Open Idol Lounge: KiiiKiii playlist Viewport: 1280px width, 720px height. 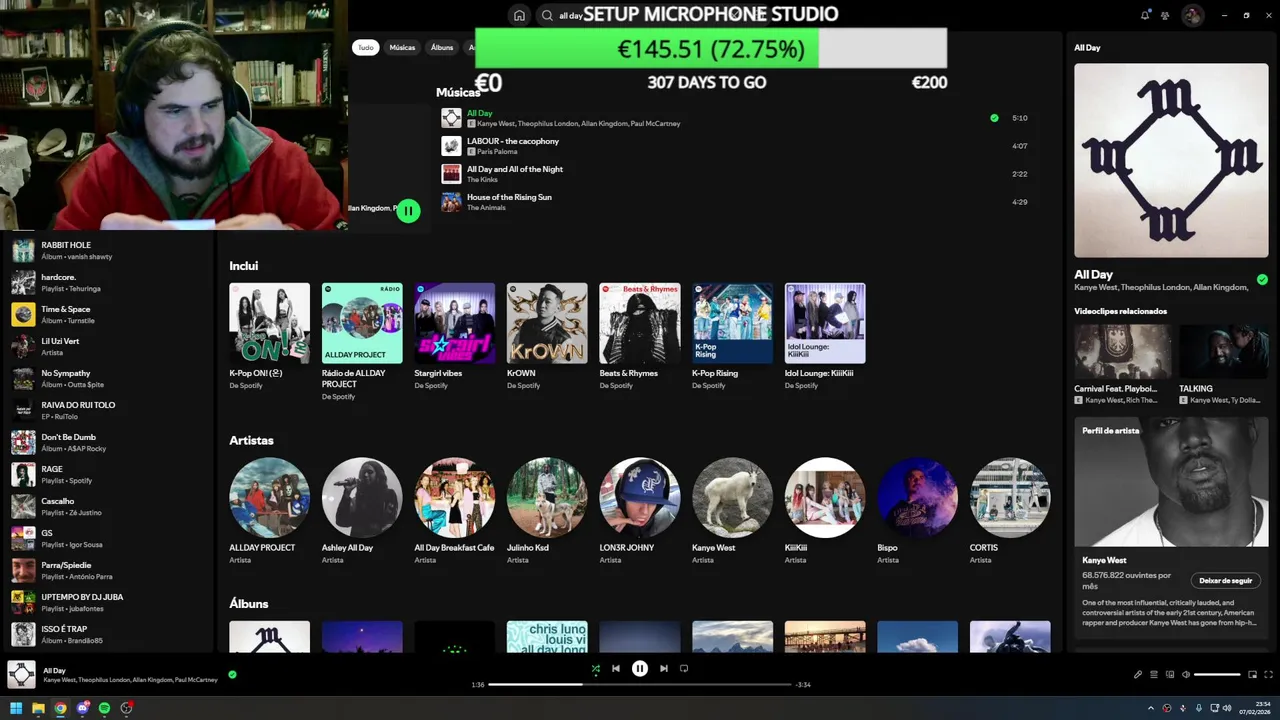click(825, 323)
